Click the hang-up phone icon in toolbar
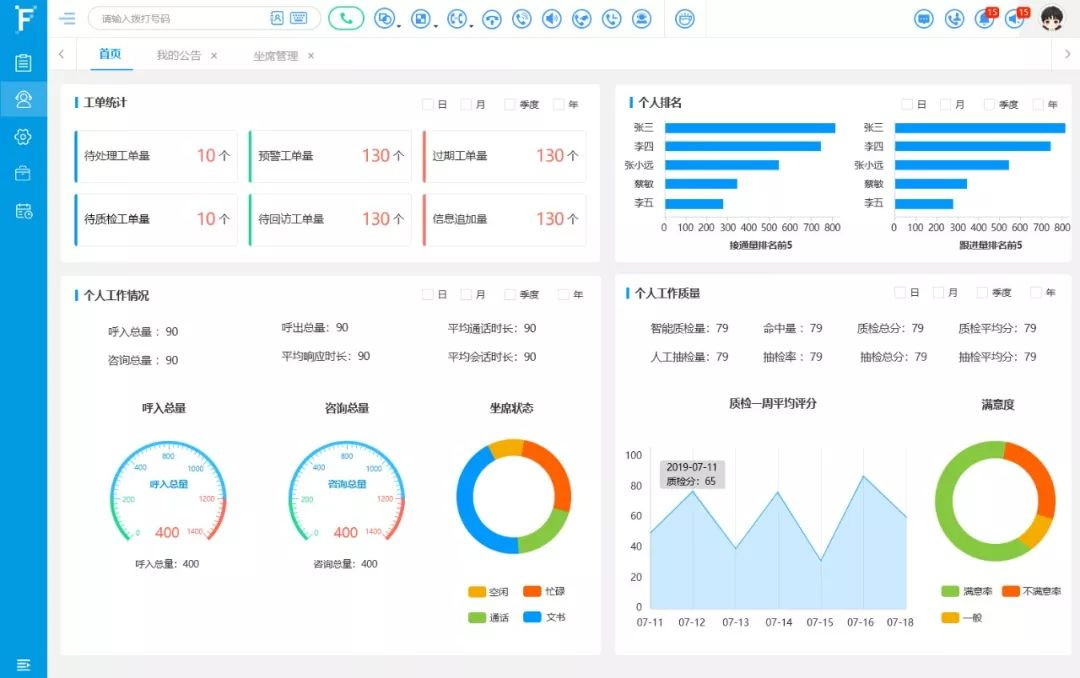The height and width of the screenshot is (678, 1080). 491,18
